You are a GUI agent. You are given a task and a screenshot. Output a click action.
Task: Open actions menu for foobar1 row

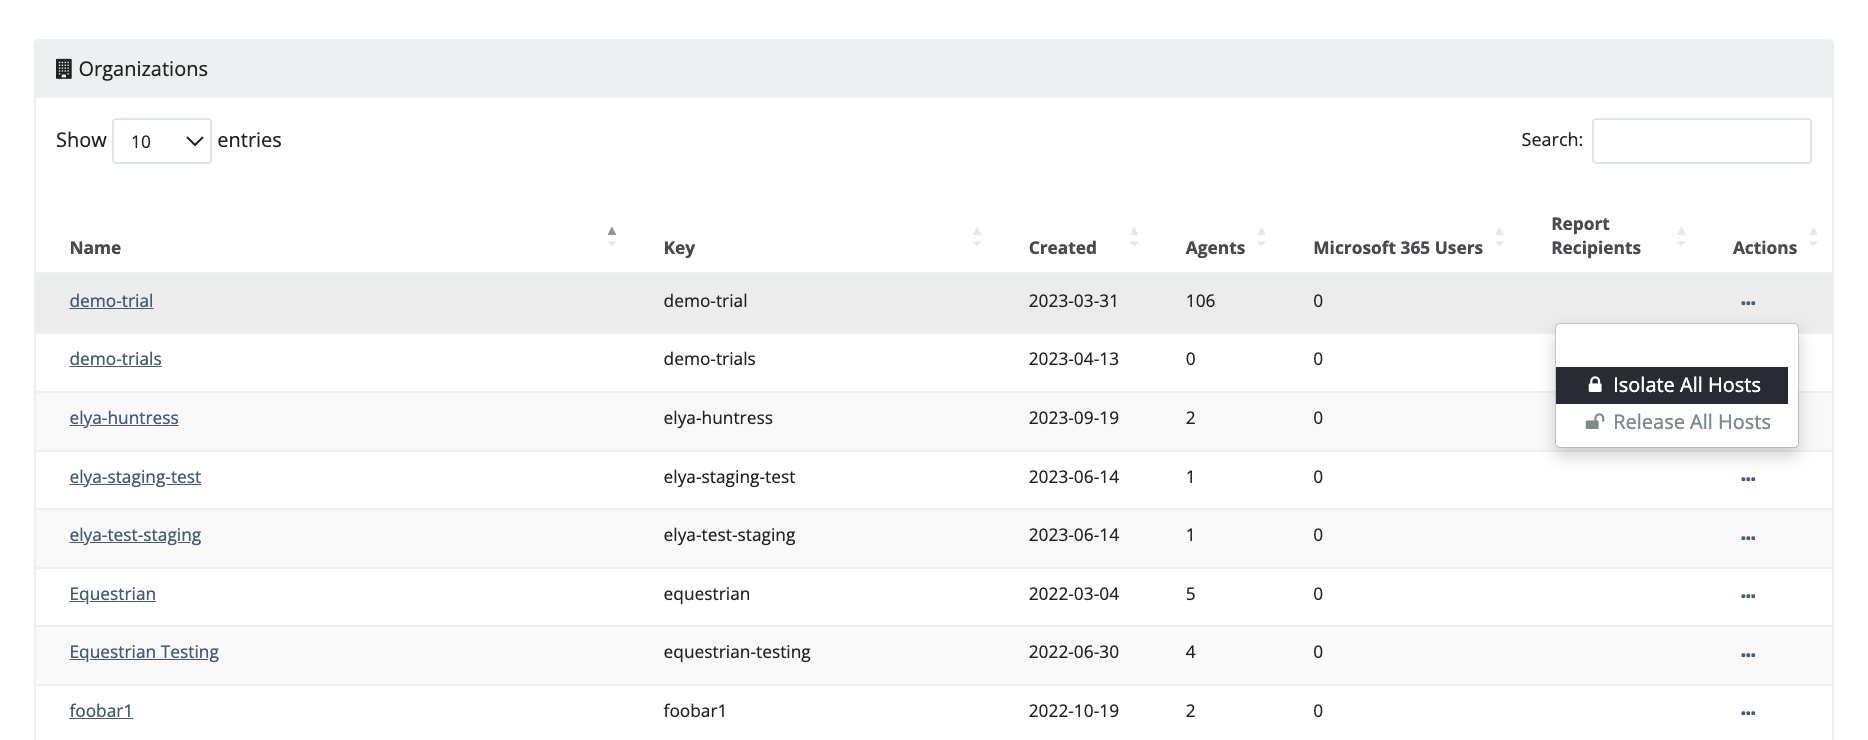tap(1747, 712)
